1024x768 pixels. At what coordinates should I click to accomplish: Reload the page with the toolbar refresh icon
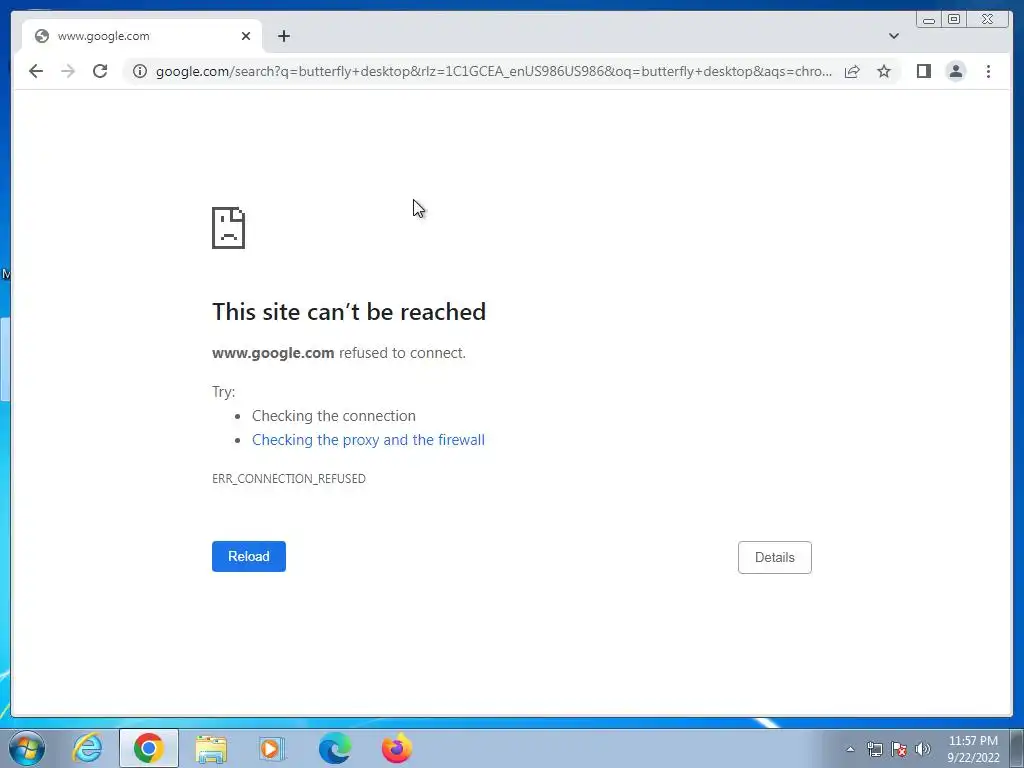[100, 71]
